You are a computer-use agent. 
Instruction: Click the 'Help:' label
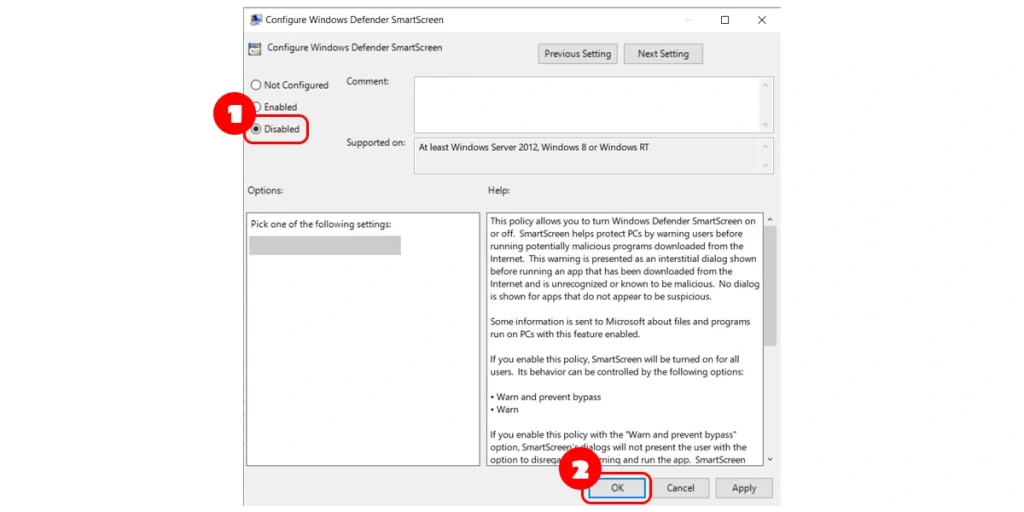point(499,191)
